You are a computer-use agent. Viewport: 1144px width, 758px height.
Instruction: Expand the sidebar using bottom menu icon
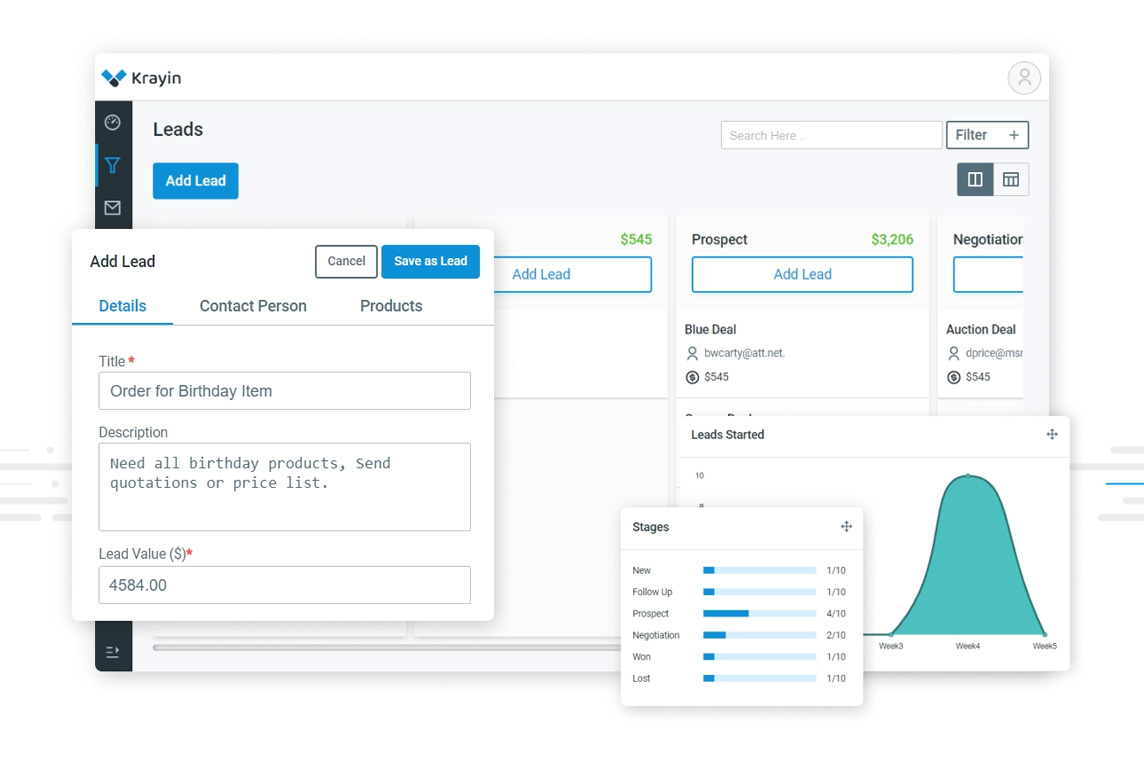tap(112, 652)
